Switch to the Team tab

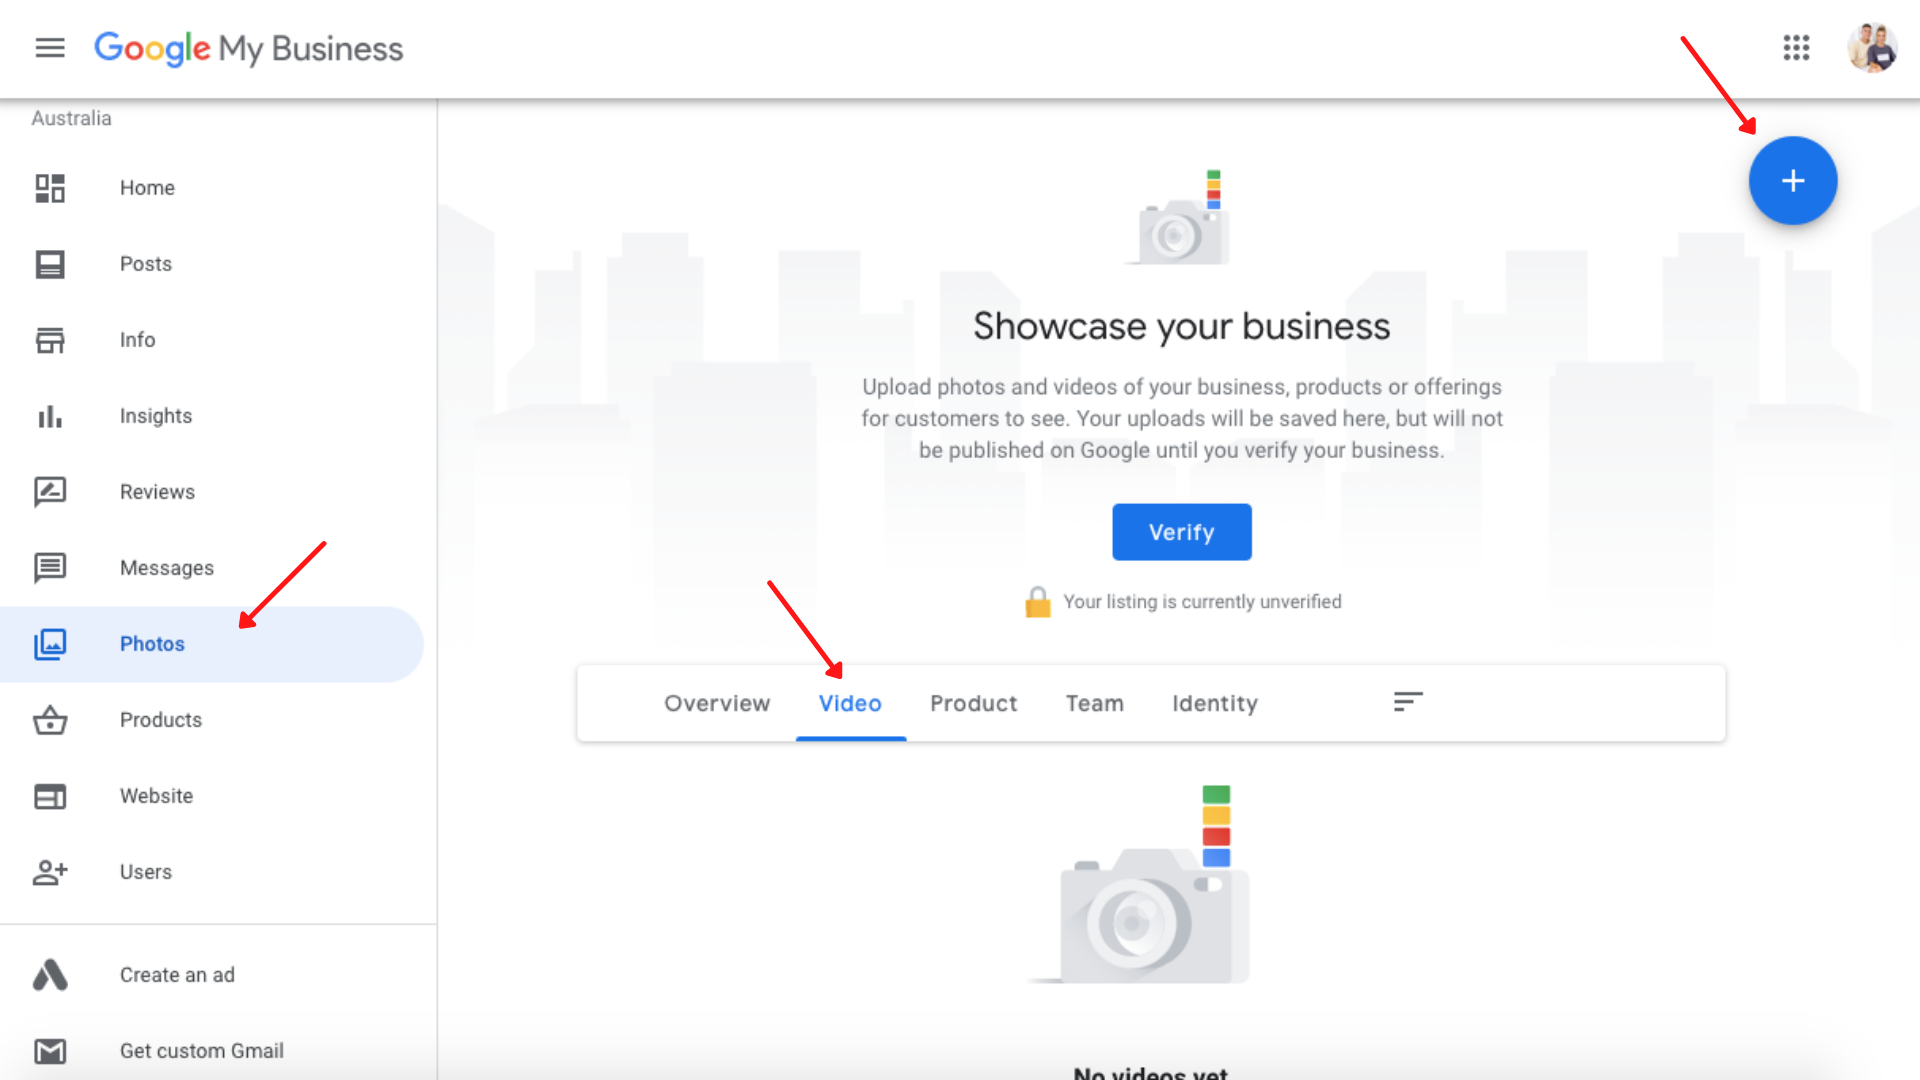point(1094,703)
